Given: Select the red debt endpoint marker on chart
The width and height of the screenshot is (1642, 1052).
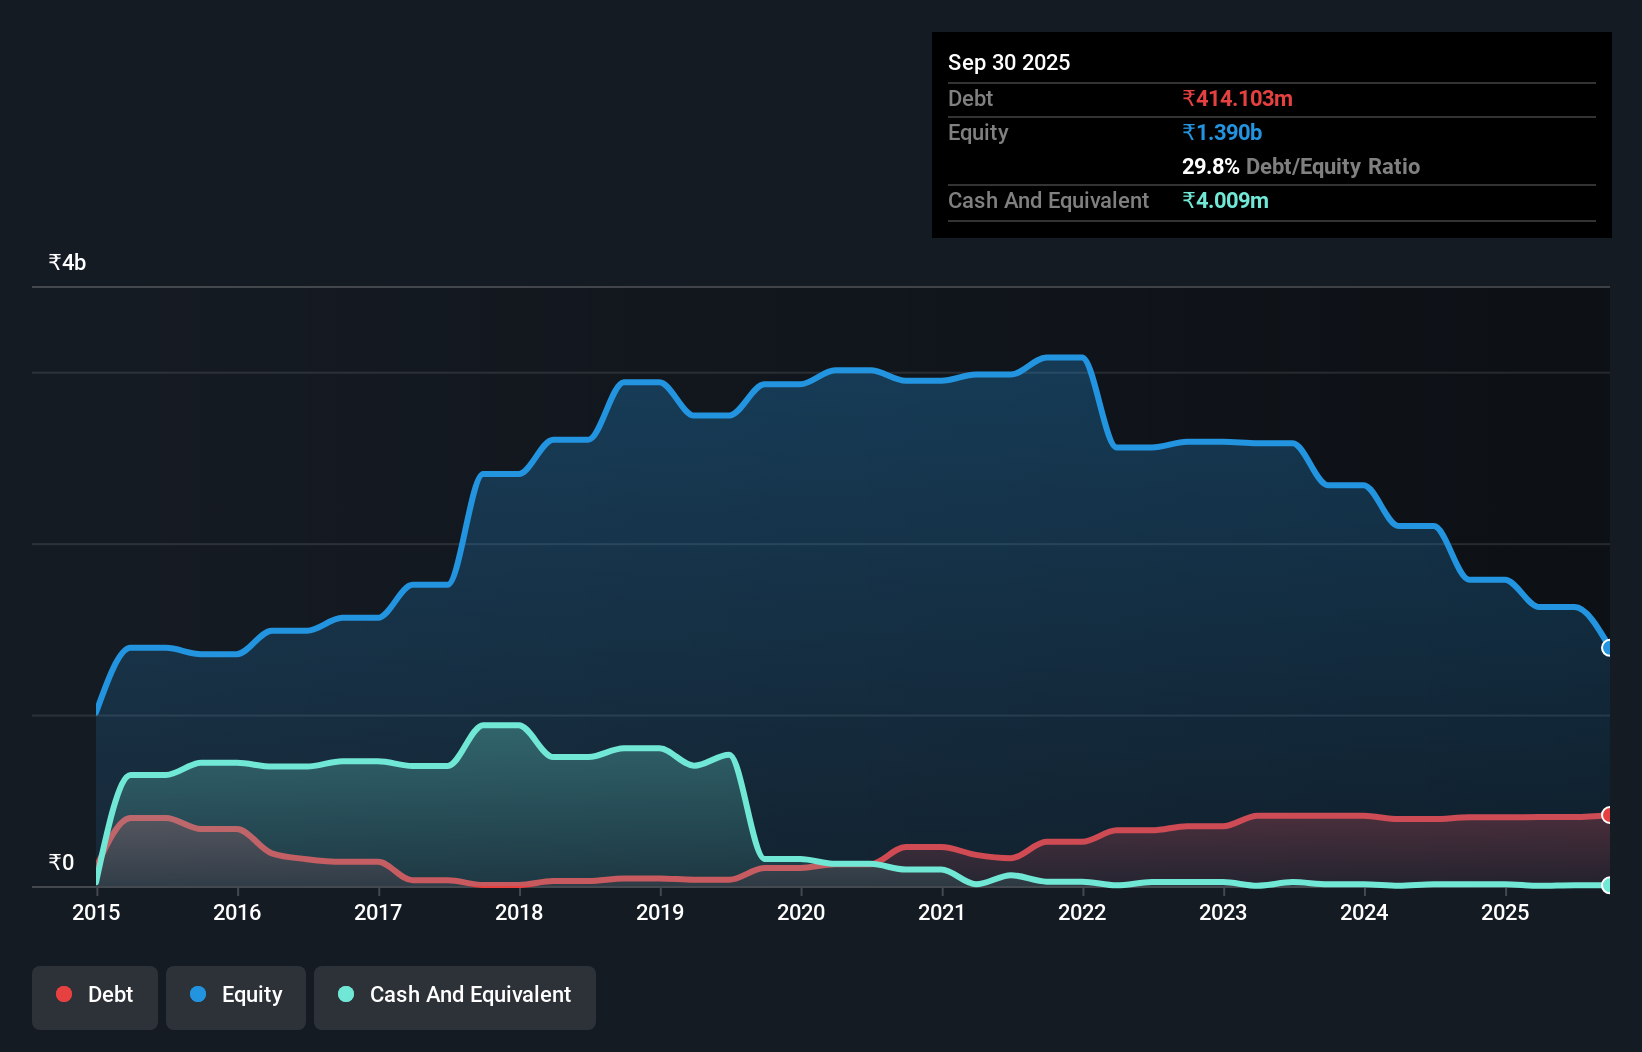Looking at the screenshot, I should tap(1608, 816).
